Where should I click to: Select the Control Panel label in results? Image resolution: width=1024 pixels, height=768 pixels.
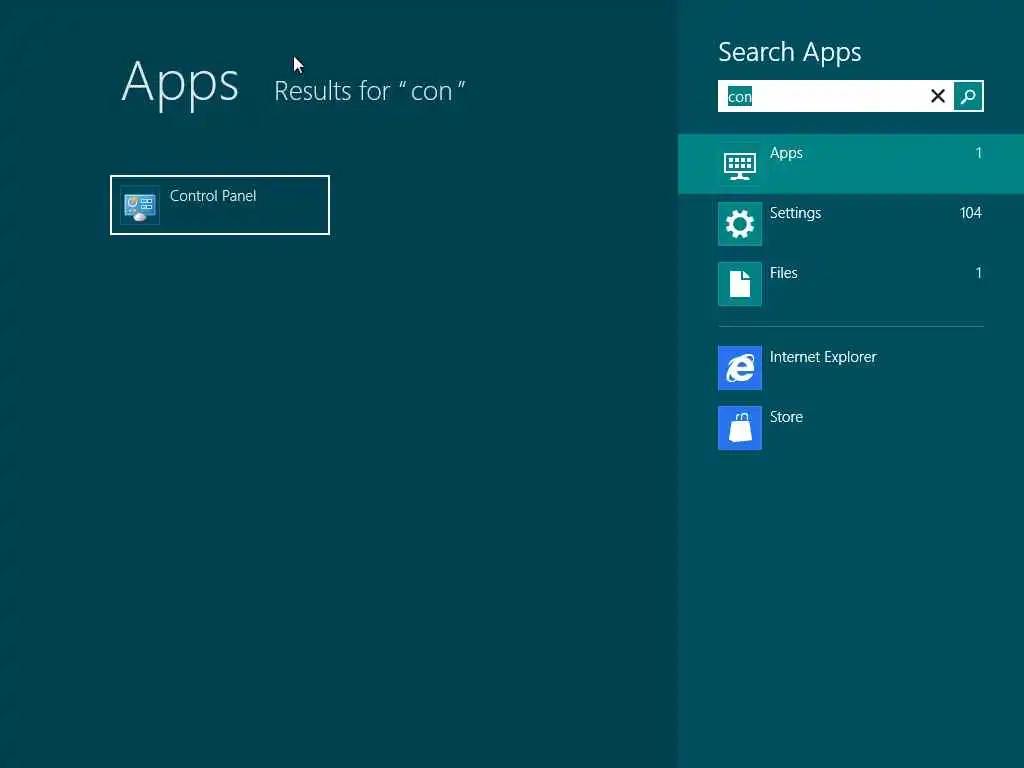coord(213,196)
